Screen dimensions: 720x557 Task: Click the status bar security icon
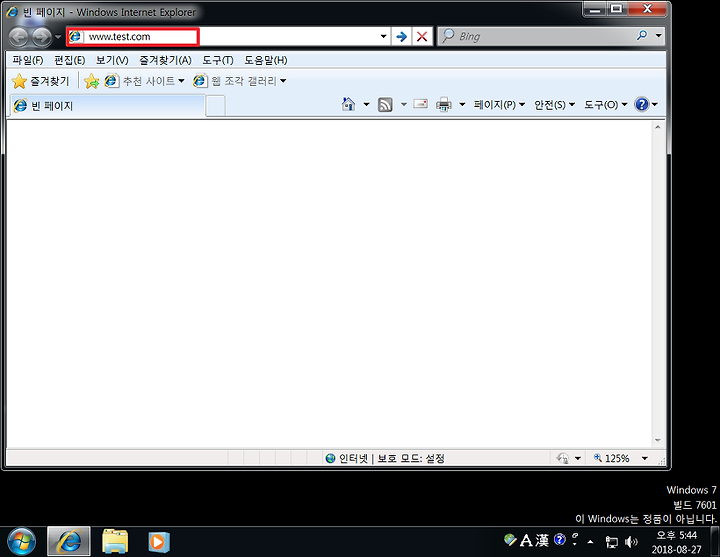coord(562,458)
